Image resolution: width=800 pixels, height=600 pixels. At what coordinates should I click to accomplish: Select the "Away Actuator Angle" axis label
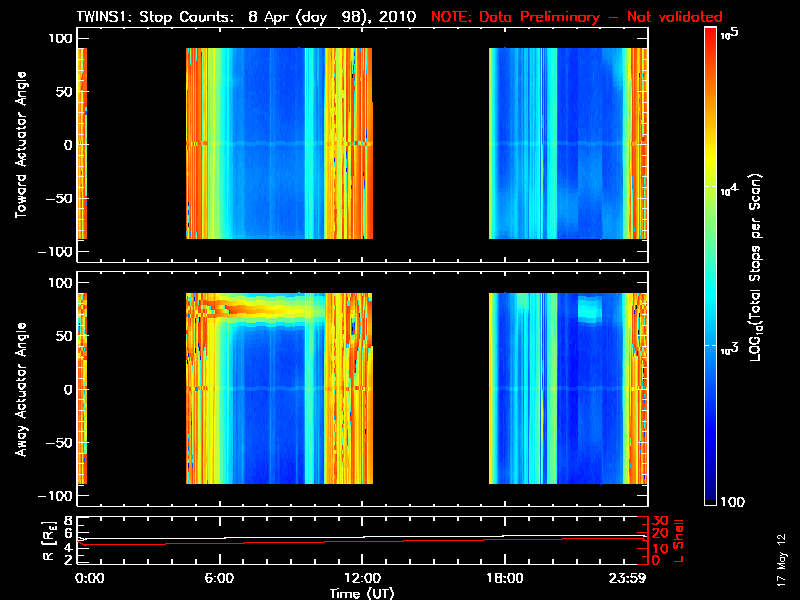(20, 389)
